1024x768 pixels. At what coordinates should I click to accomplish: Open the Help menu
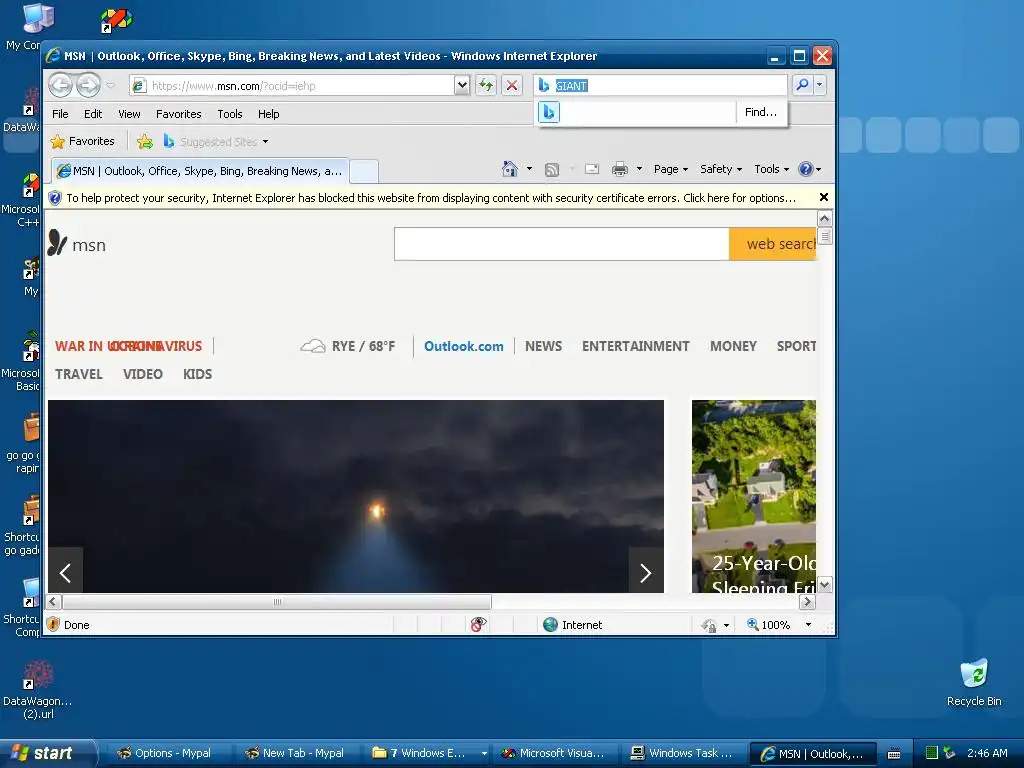268,114
